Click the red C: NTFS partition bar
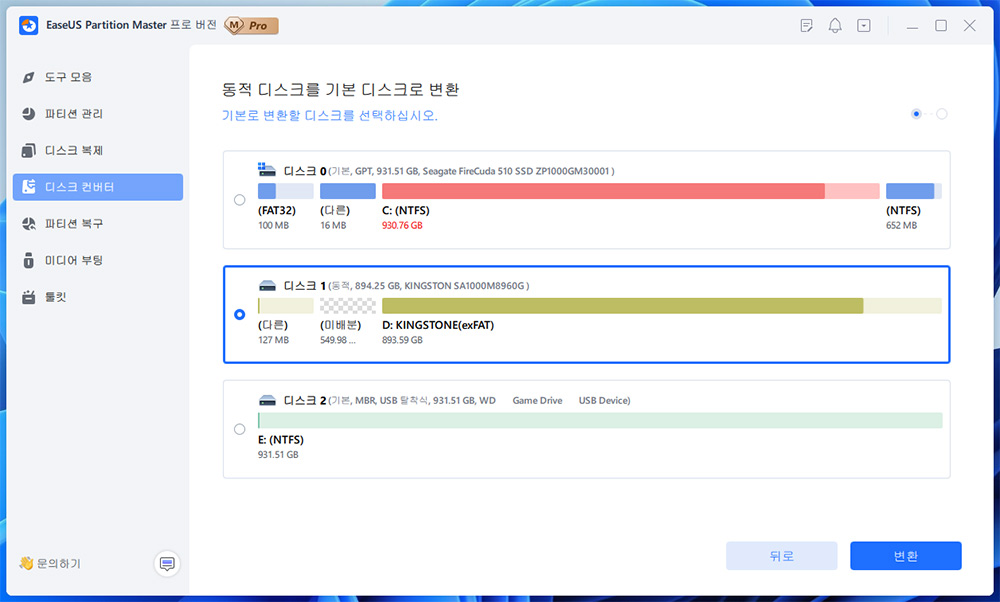1000x602 pixels. tap(631, 191)
